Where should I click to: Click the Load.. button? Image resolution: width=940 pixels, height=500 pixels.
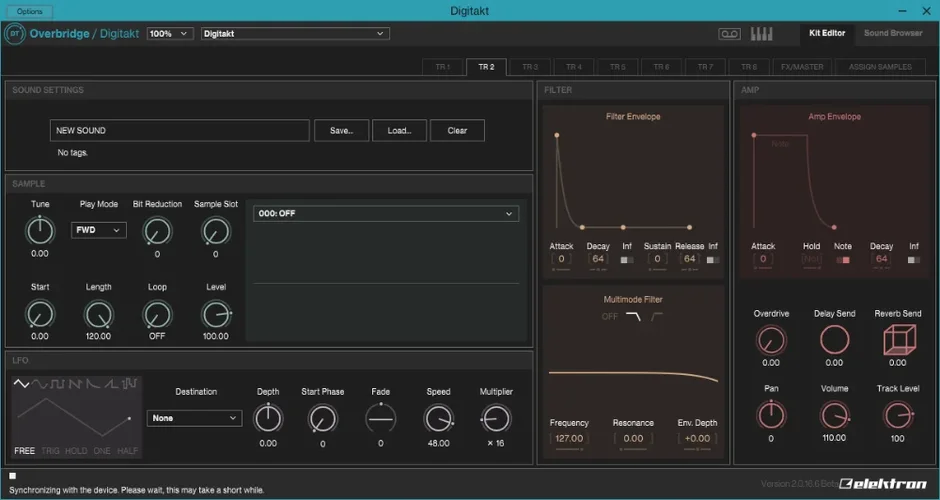[399, 131]
